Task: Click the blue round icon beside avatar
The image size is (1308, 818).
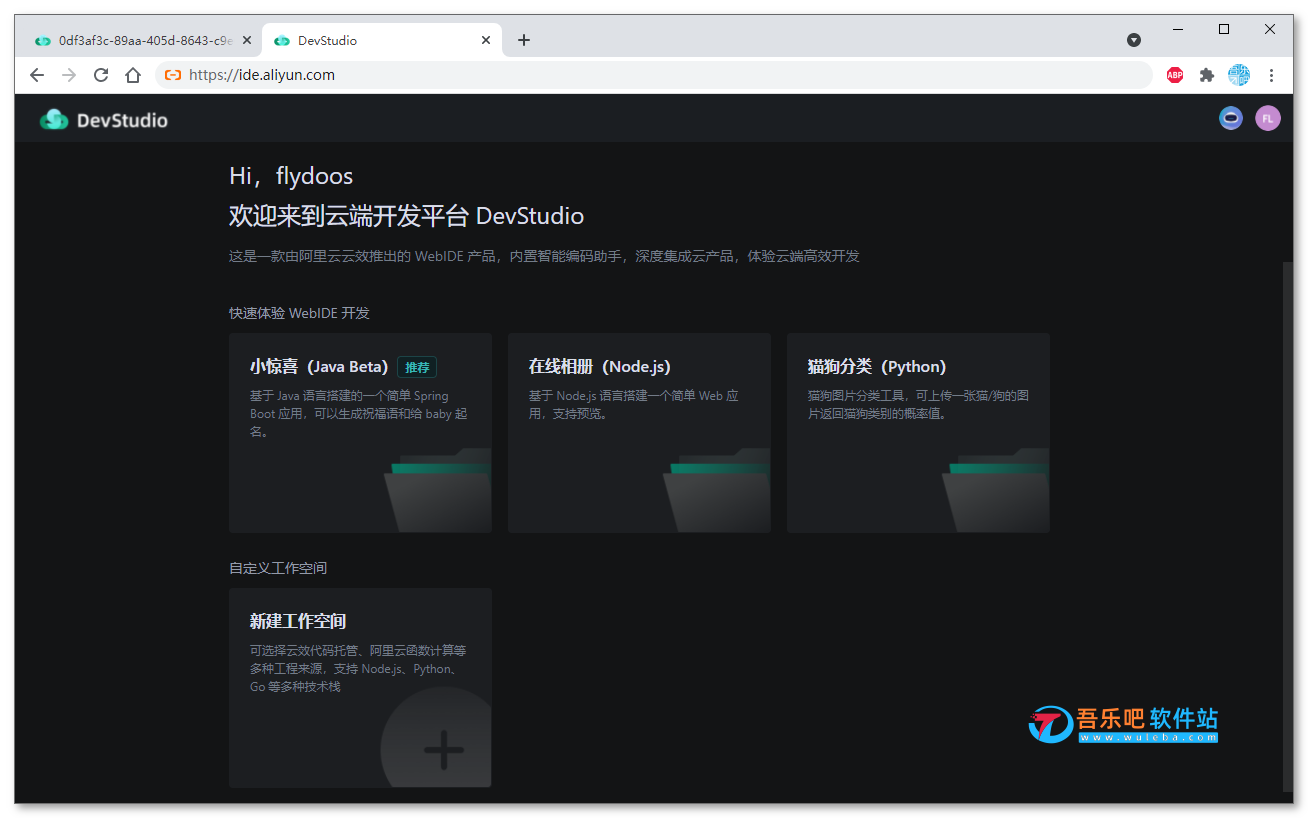Action: [1231, 118]
